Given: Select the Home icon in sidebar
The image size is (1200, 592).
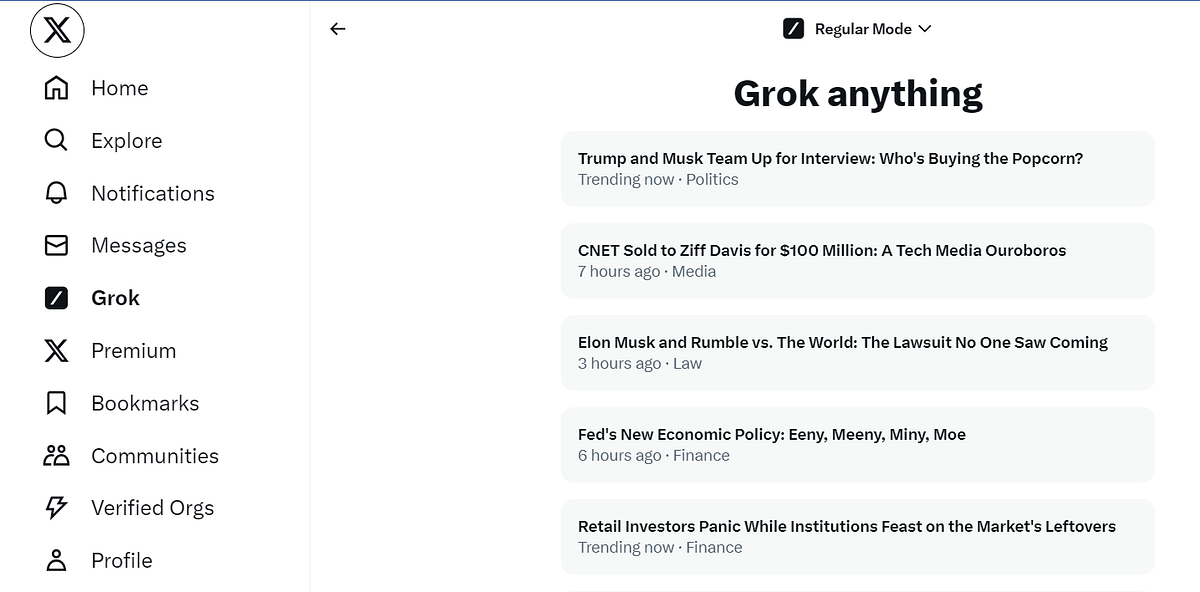Looking at the screenshot, I should (56, 88).
